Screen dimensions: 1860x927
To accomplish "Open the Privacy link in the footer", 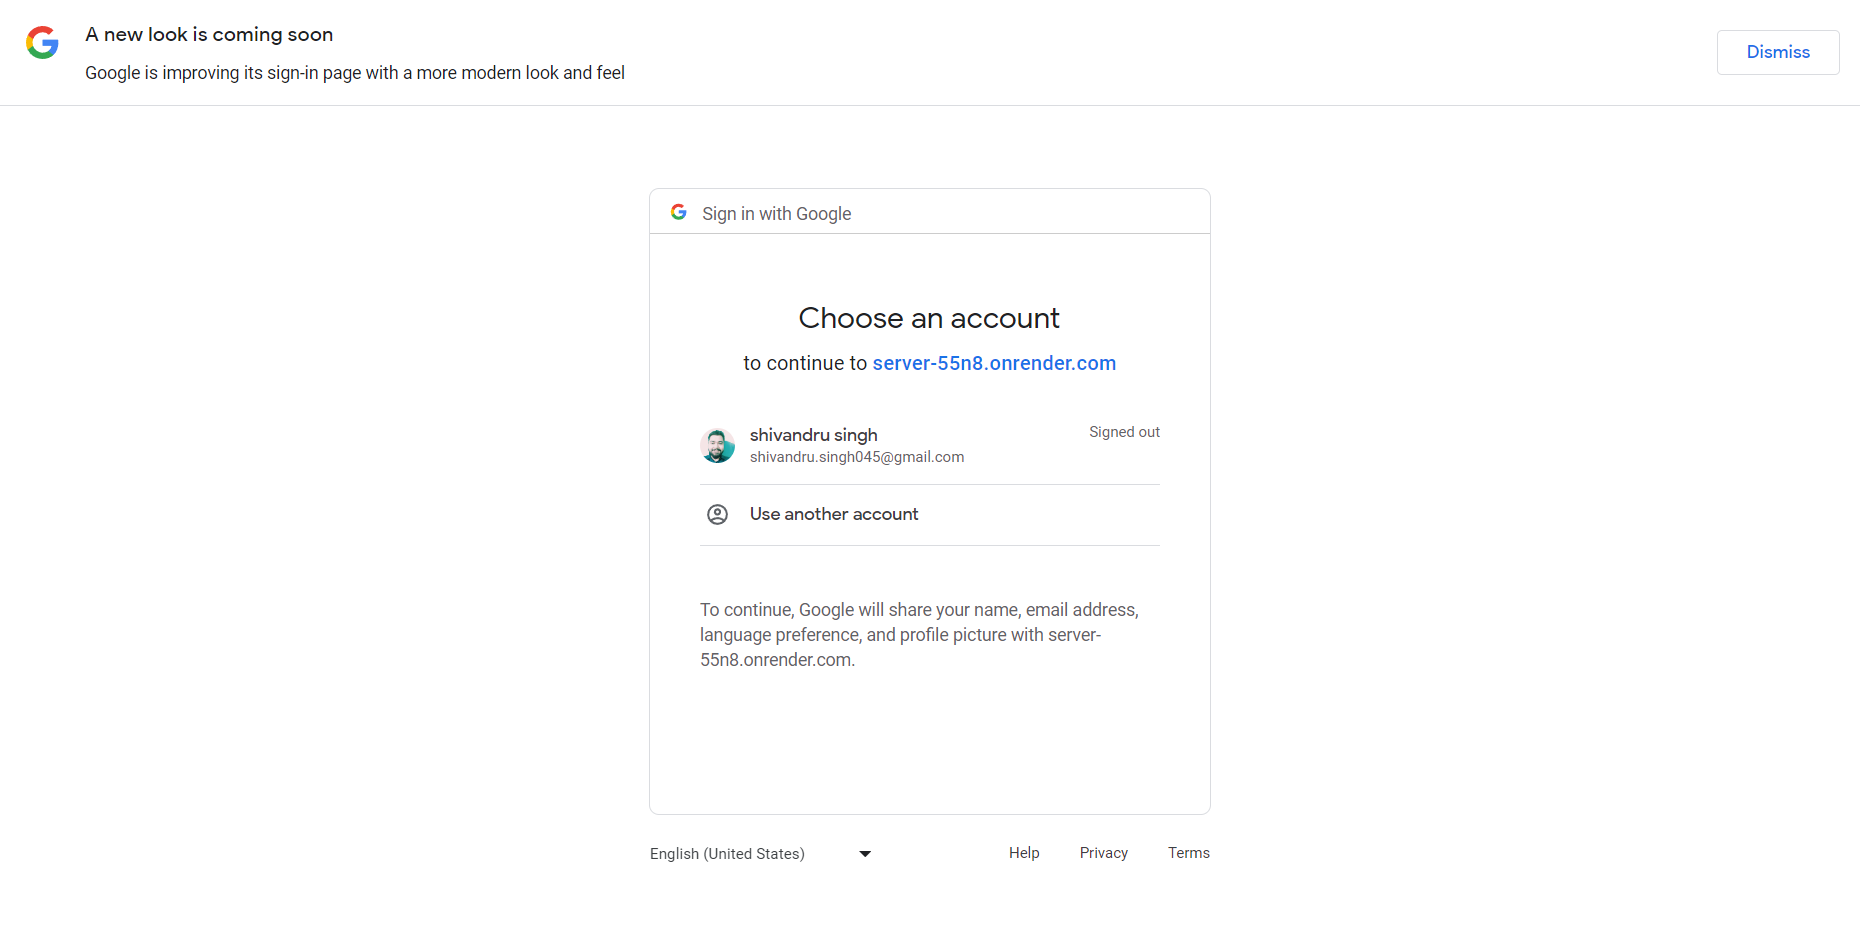I will pyautogui.click(x=1103, y=853).
